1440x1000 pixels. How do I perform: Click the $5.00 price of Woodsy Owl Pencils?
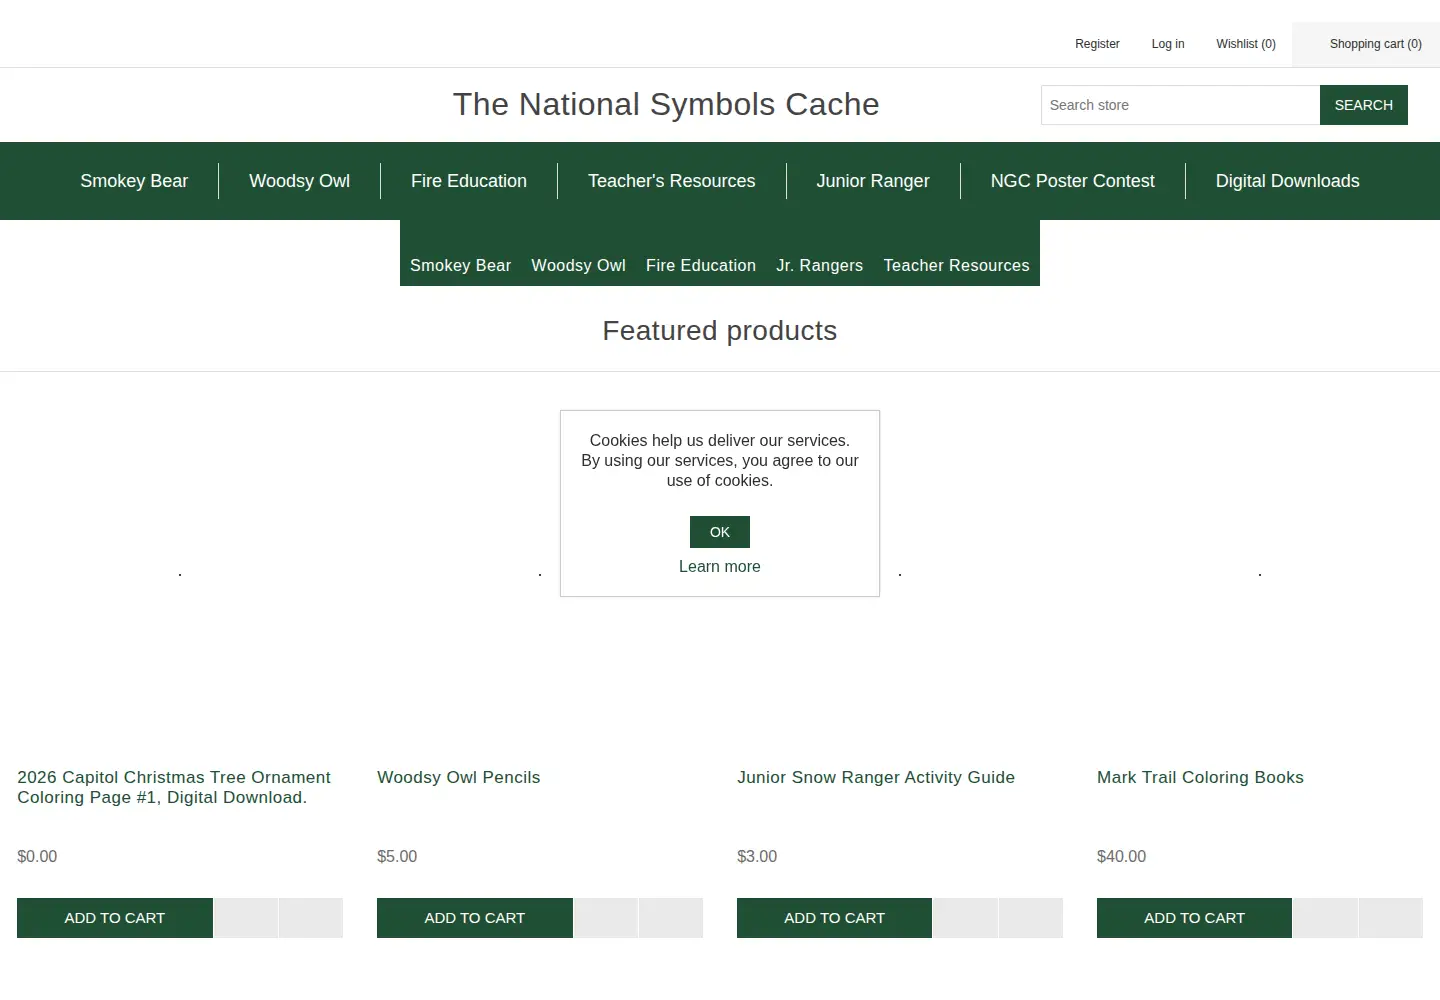click(397, 856)
